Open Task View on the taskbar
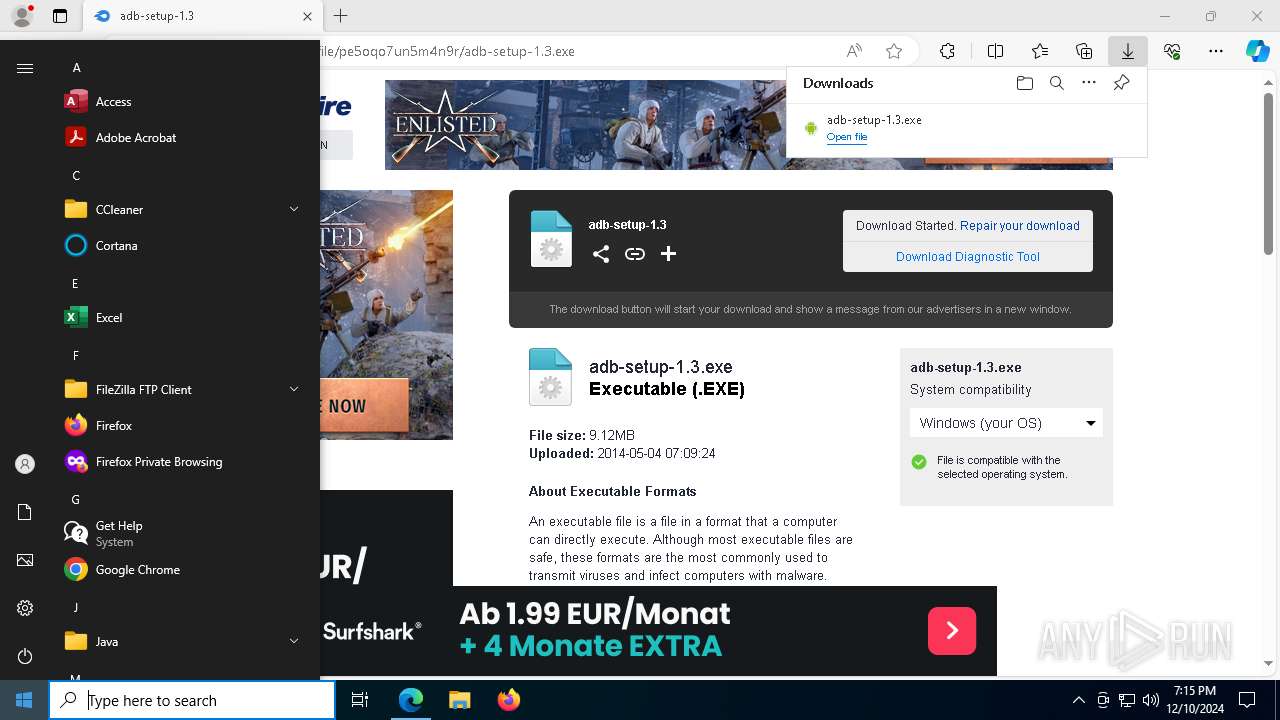The width and height of the screenshot is (1280, 720). (360, 700)
